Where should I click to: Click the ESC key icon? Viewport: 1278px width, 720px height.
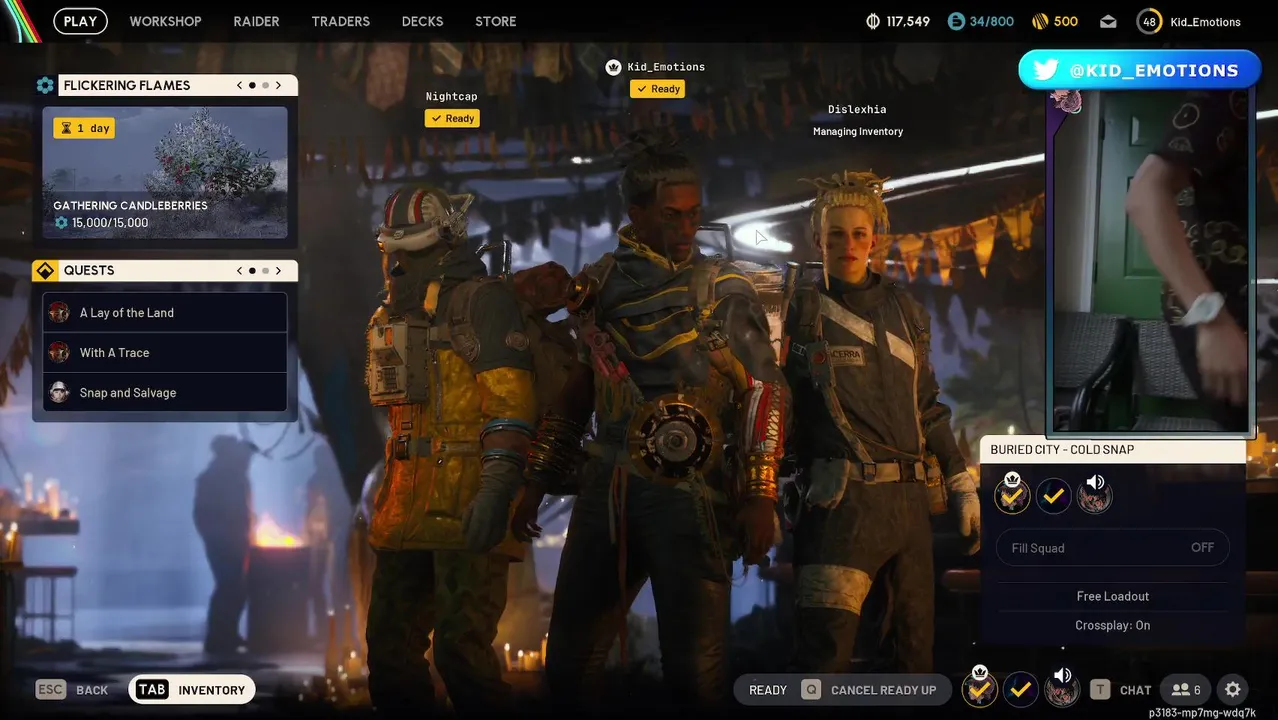(52, 689)
